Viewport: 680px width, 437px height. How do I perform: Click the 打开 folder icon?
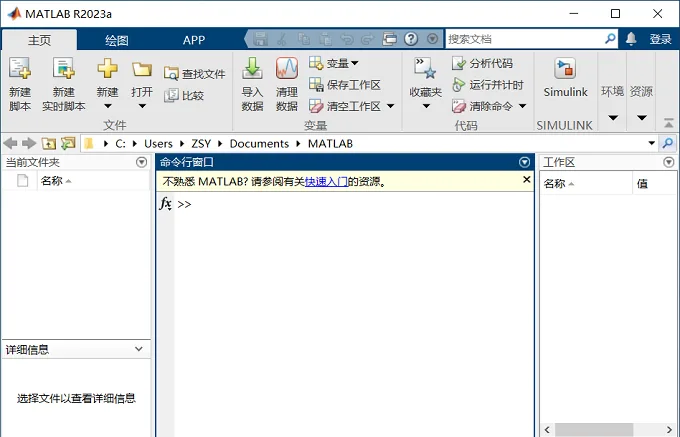click(x=142, y=68)
